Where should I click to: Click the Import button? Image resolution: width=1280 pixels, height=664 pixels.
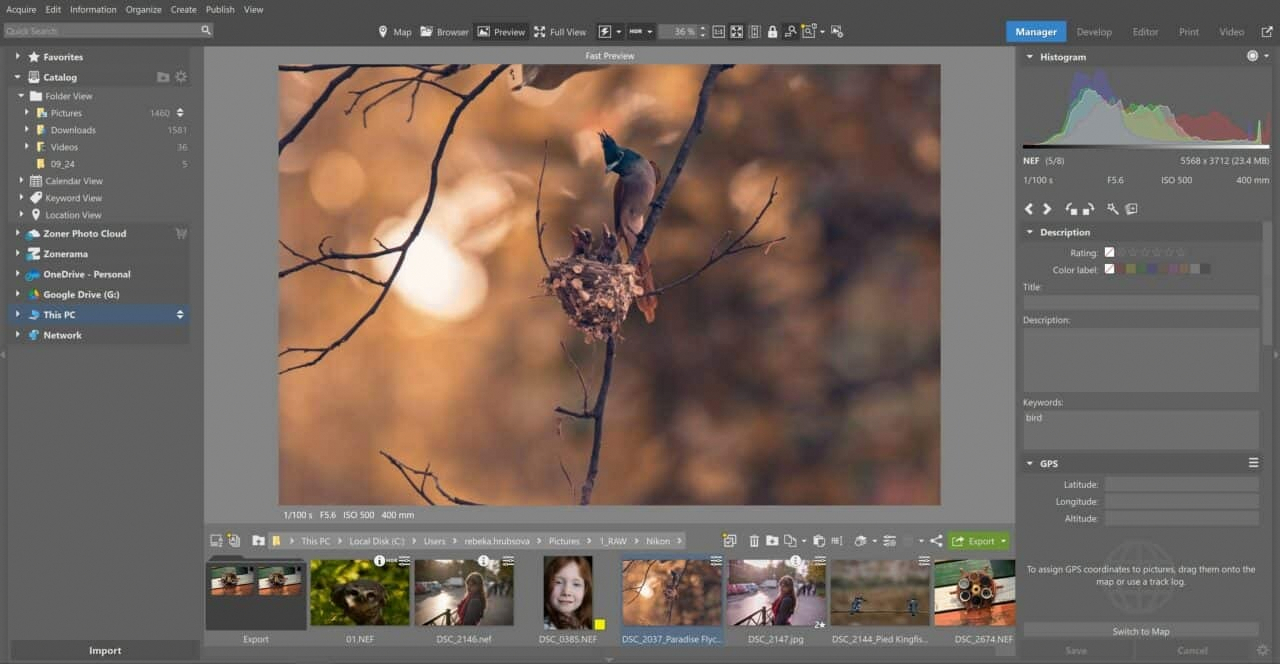pos(104,650)
